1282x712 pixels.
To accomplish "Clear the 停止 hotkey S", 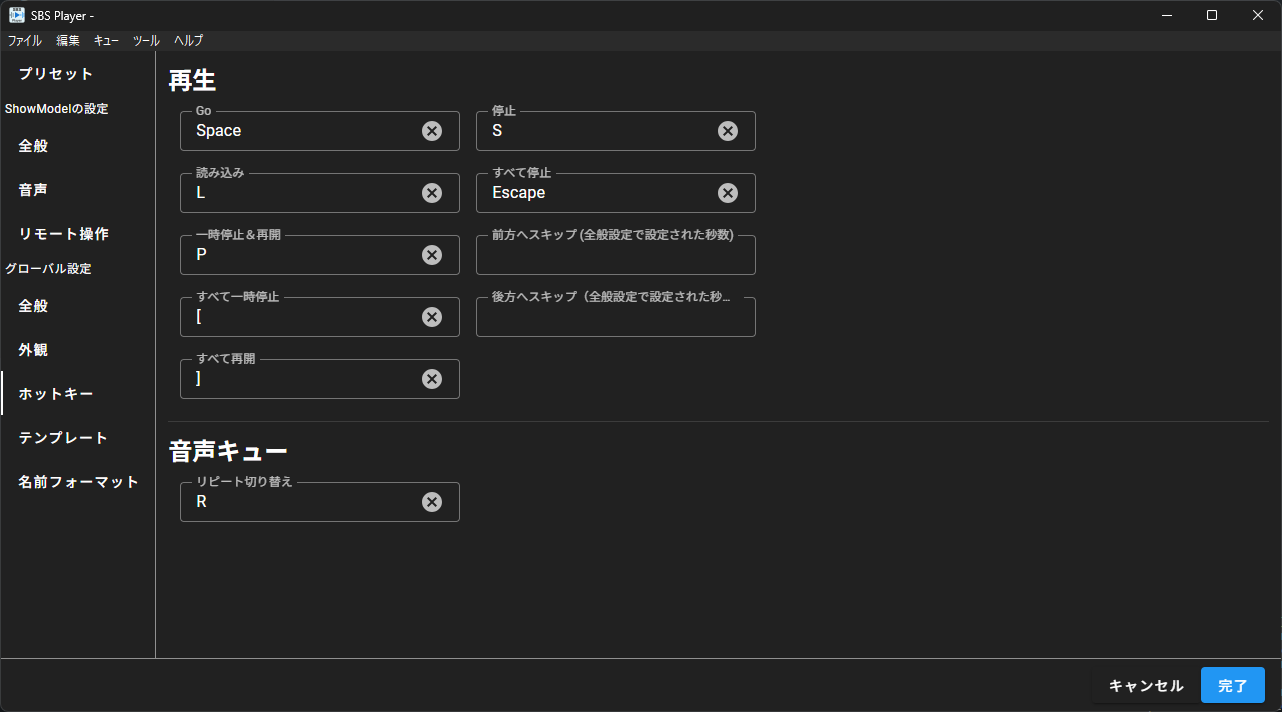I will click(727, 130).
